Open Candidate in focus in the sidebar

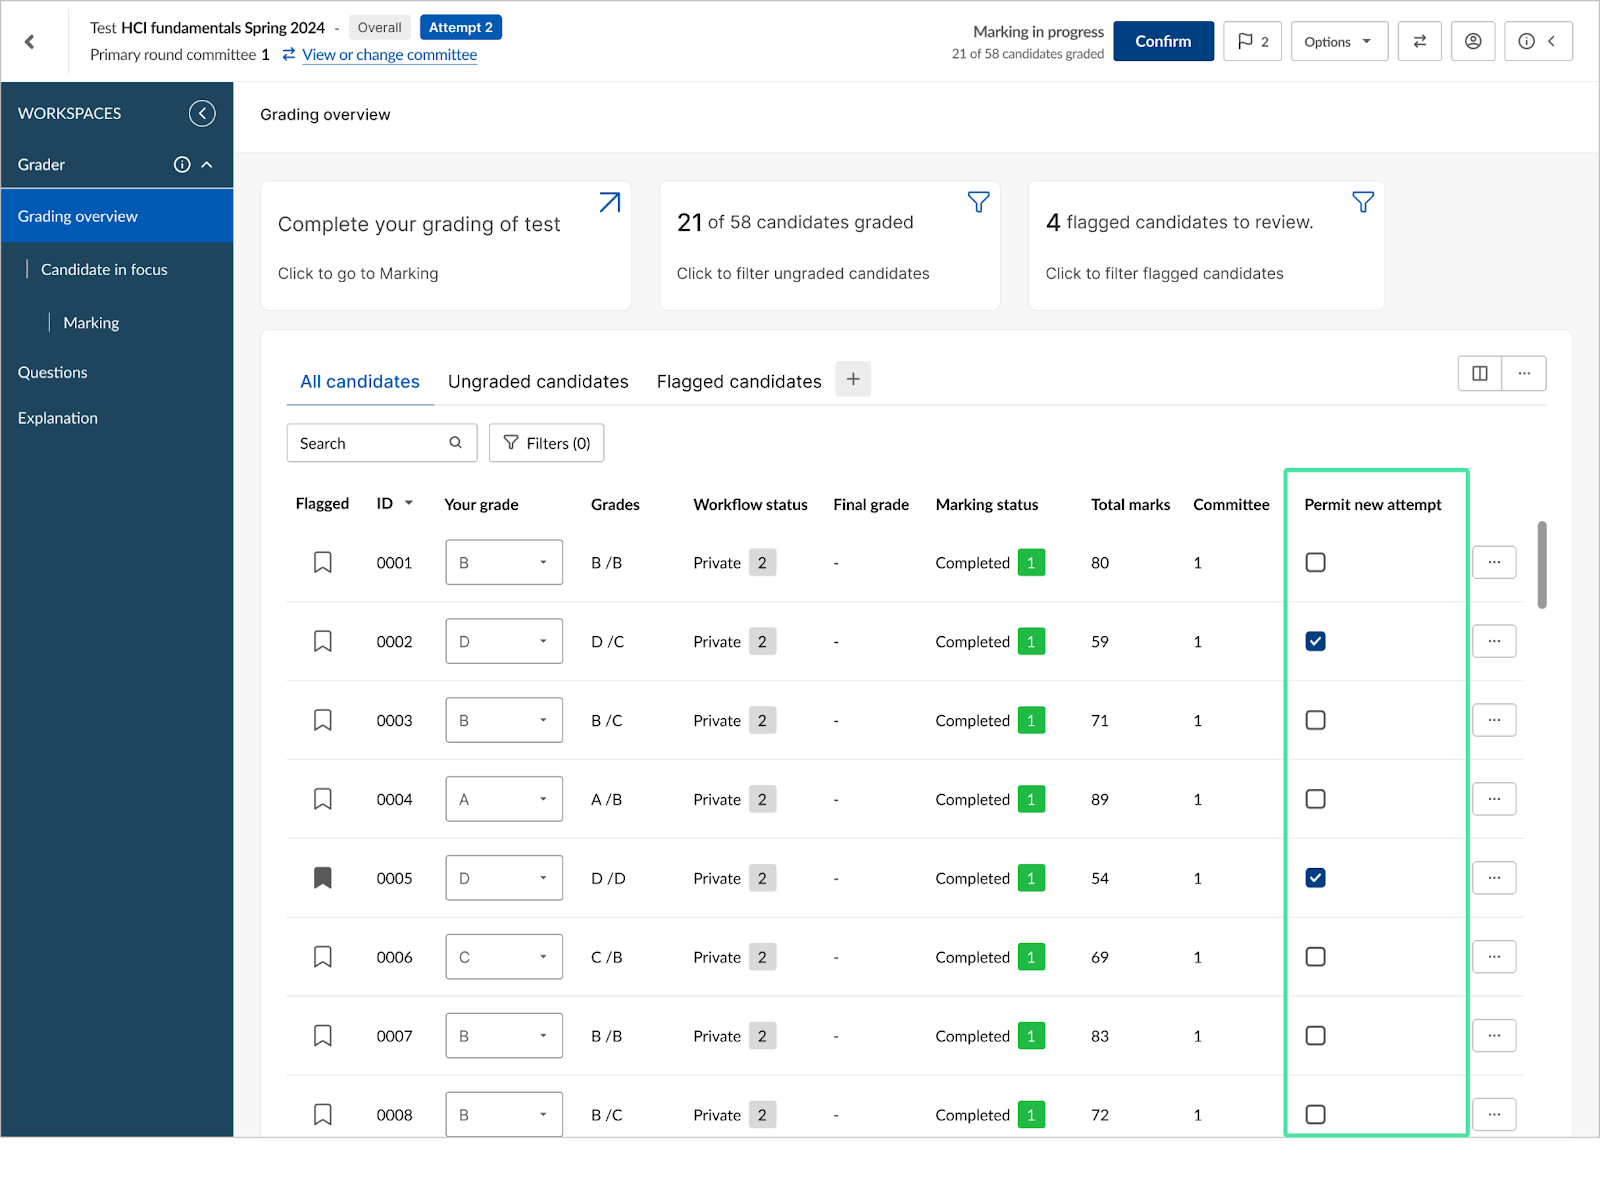click(x=104, y=269)
